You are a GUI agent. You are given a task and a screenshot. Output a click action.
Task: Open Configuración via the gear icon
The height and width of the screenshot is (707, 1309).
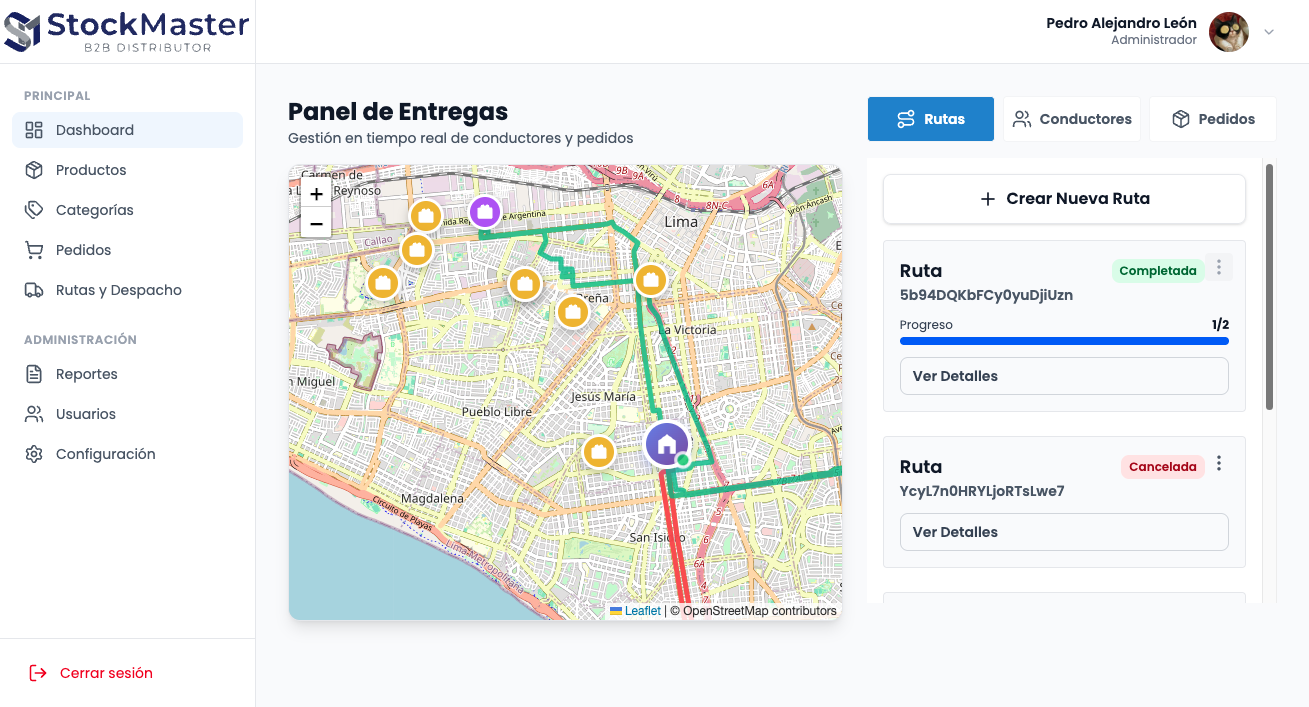(x=34, y=453)
